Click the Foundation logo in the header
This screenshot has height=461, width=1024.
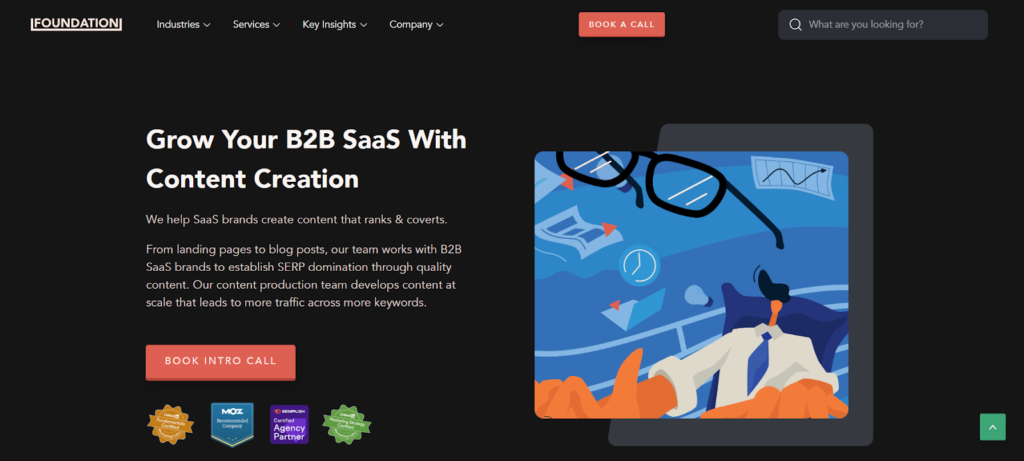coord(76,24)
